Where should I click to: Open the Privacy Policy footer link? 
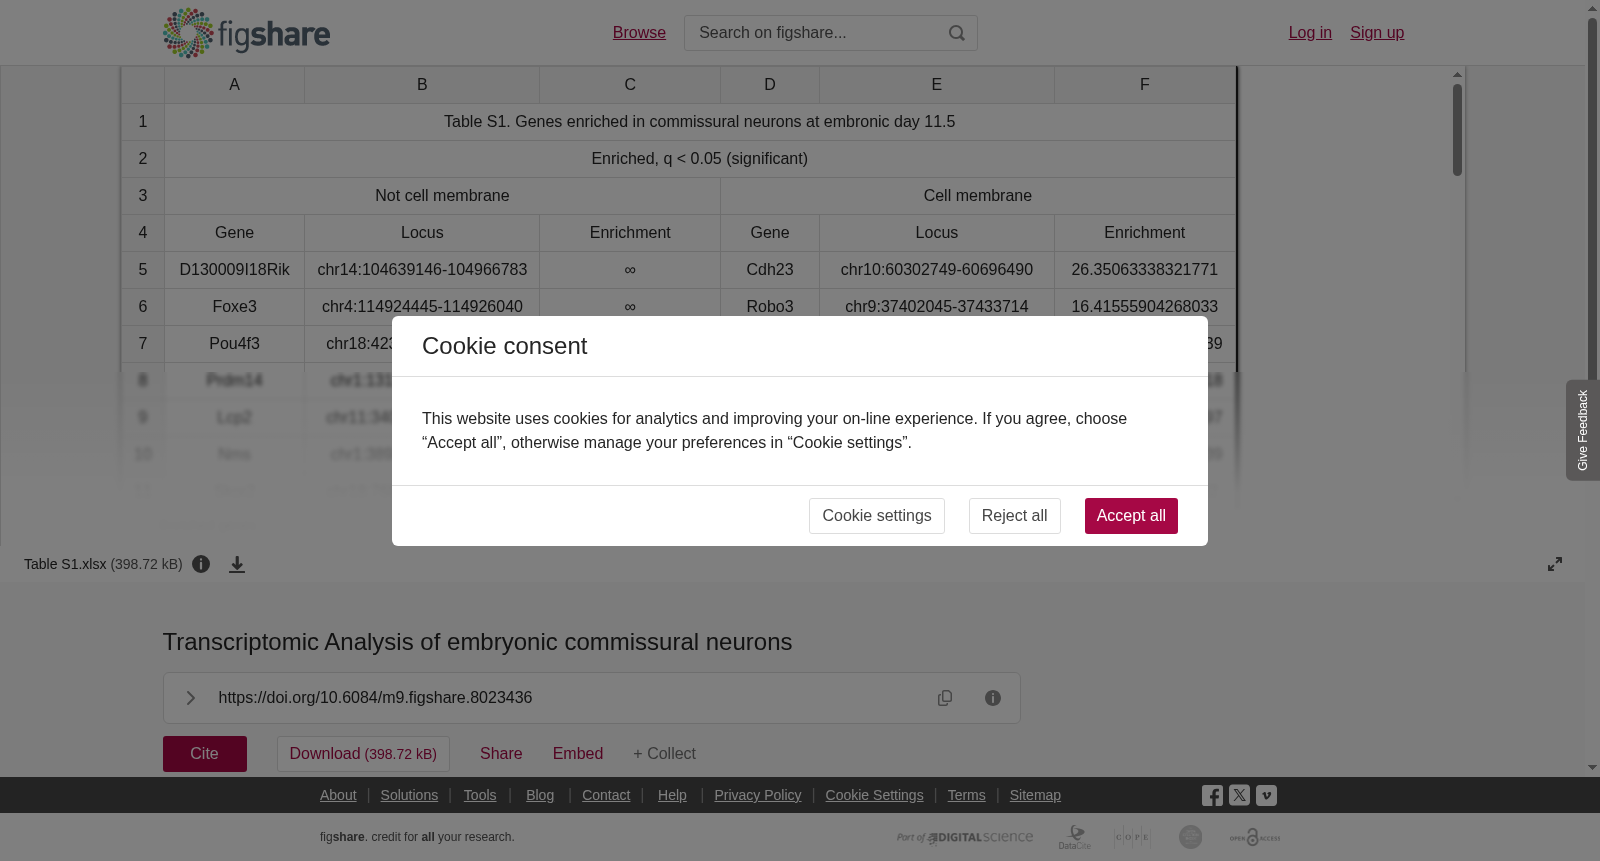pyautogui.click(x=758, y=795)
